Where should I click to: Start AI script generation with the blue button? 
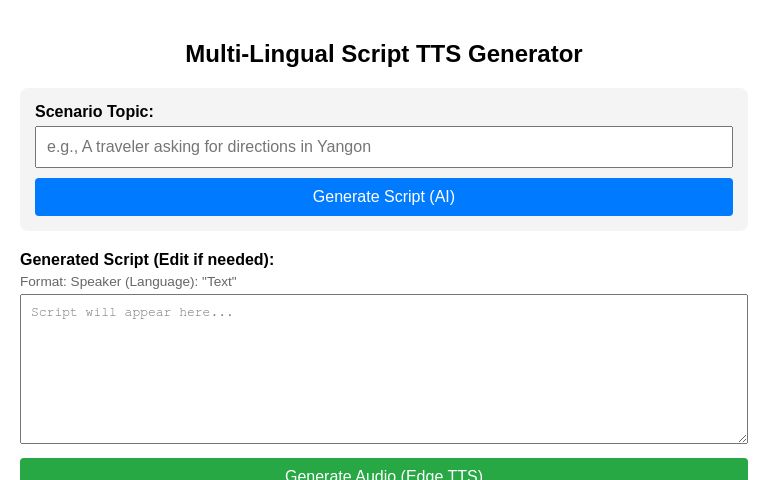coord(384,197)
